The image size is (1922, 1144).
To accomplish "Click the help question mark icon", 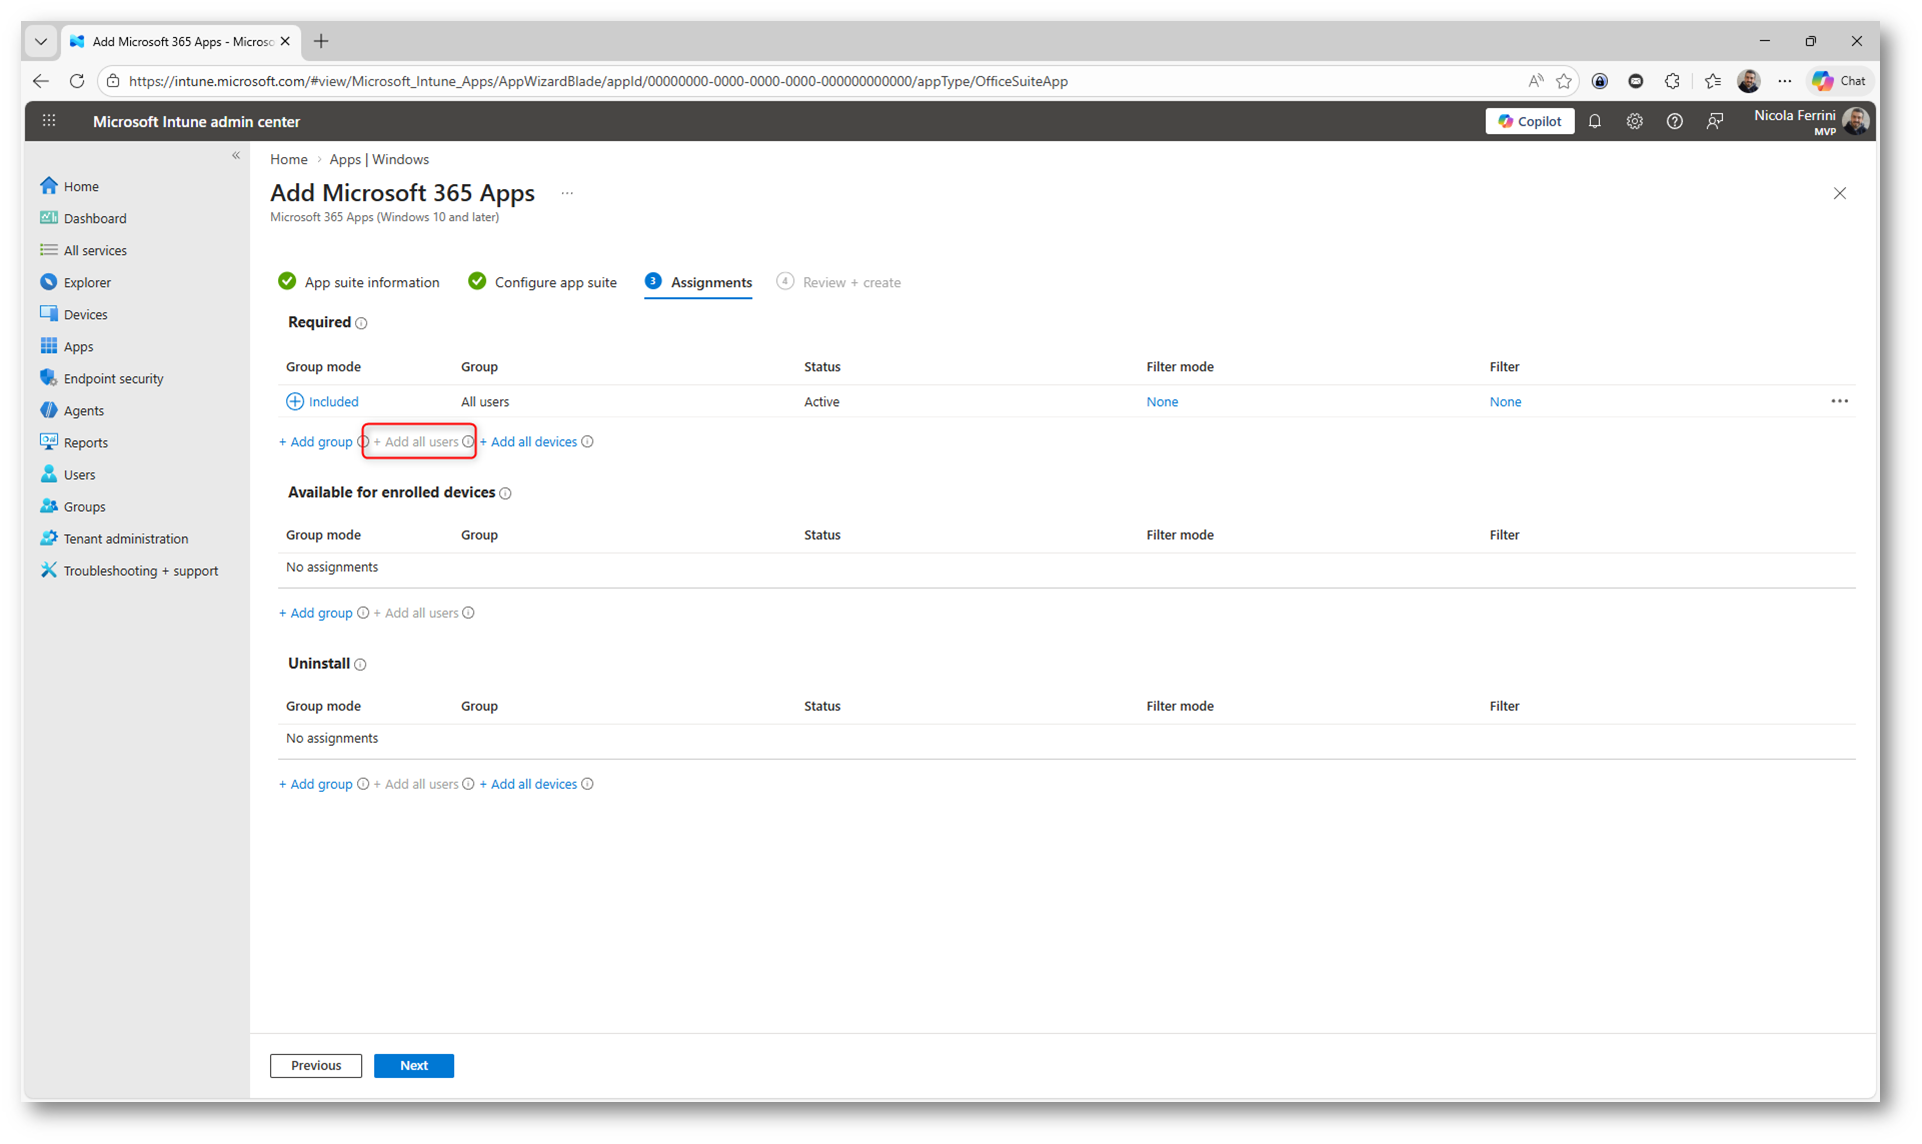I will click(x=1674, y=121).
